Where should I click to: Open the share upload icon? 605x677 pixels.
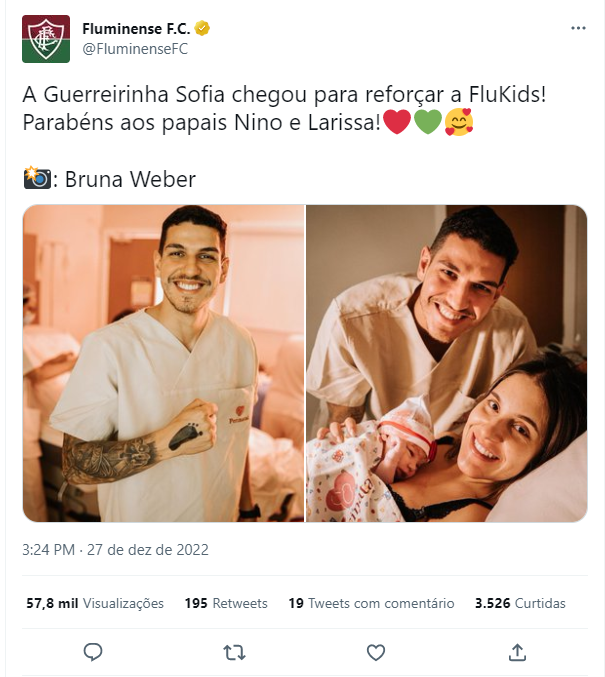(x=517, y=652)
